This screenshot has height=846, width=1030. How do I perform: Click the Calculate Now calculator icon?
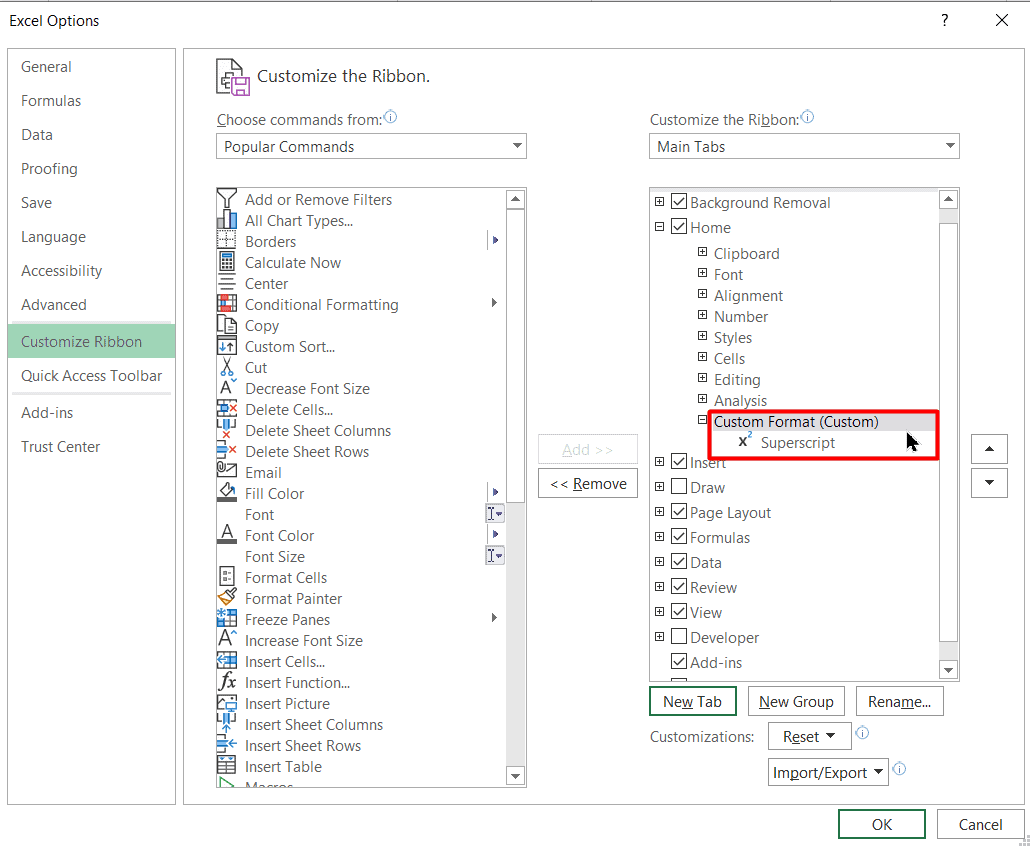pyautogui.click(x=228, y=262)
